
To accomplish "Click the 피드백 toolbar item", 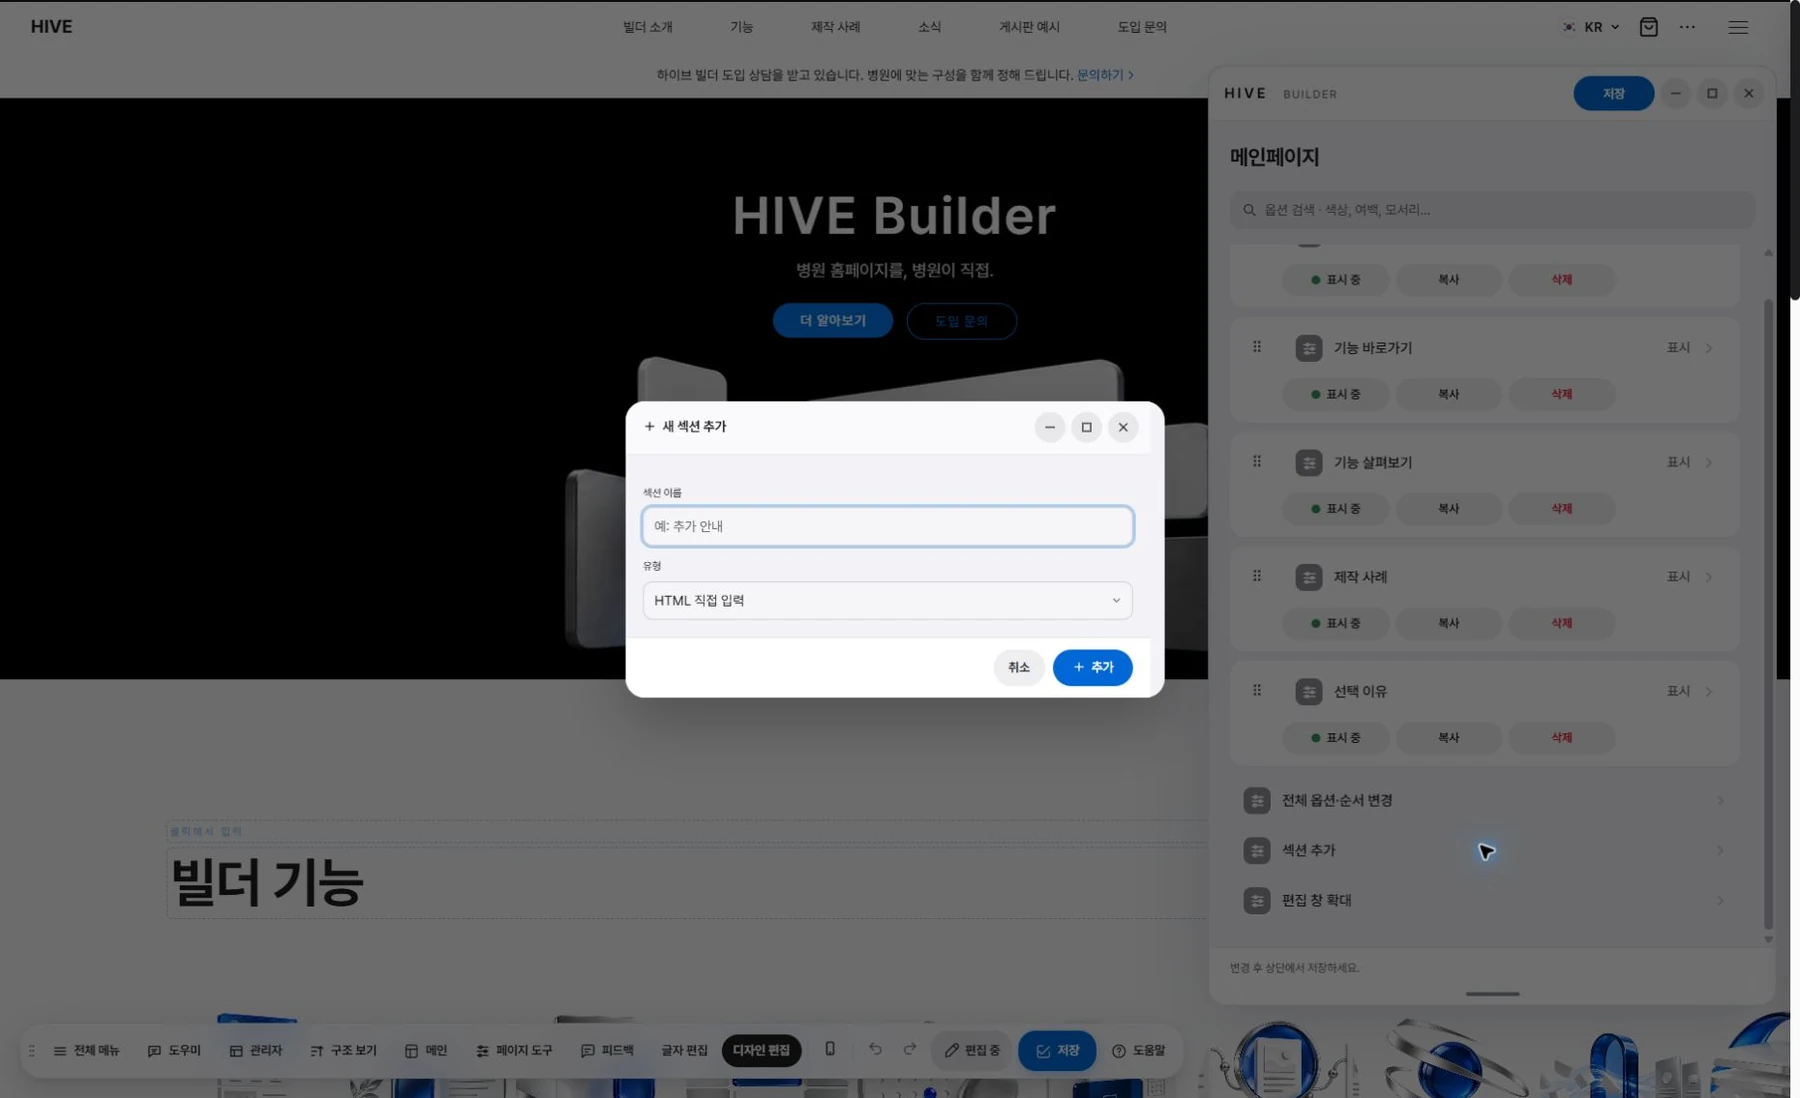I will point(607,1051).
